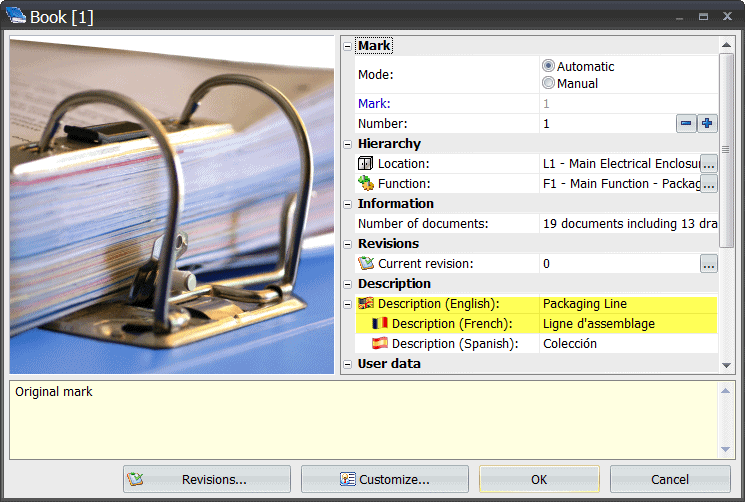745x502 pixels.
Task: Click the Function icon in Hierarchy
Action: [365, 184]
